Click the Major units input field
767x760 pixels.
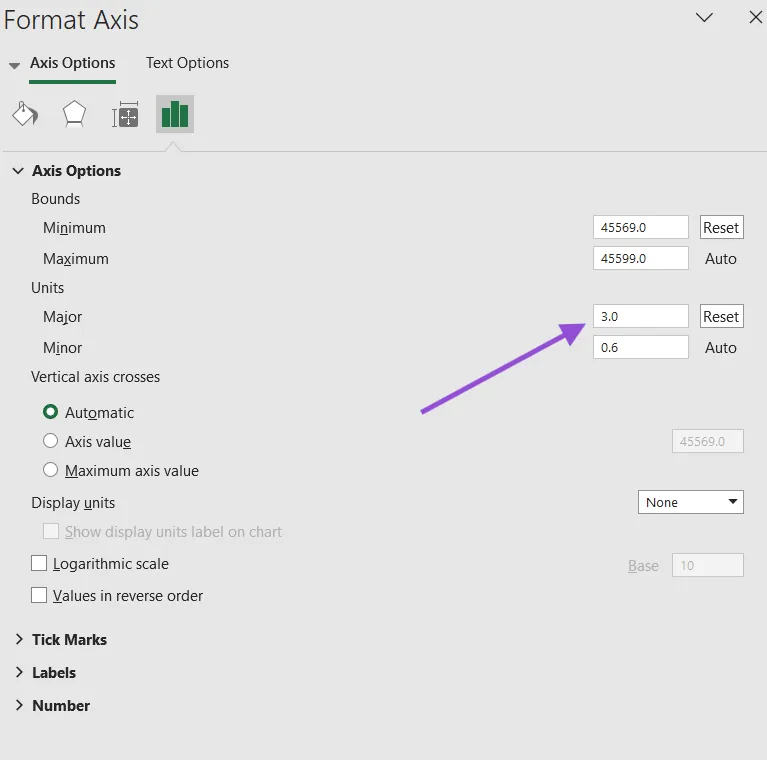640,316
